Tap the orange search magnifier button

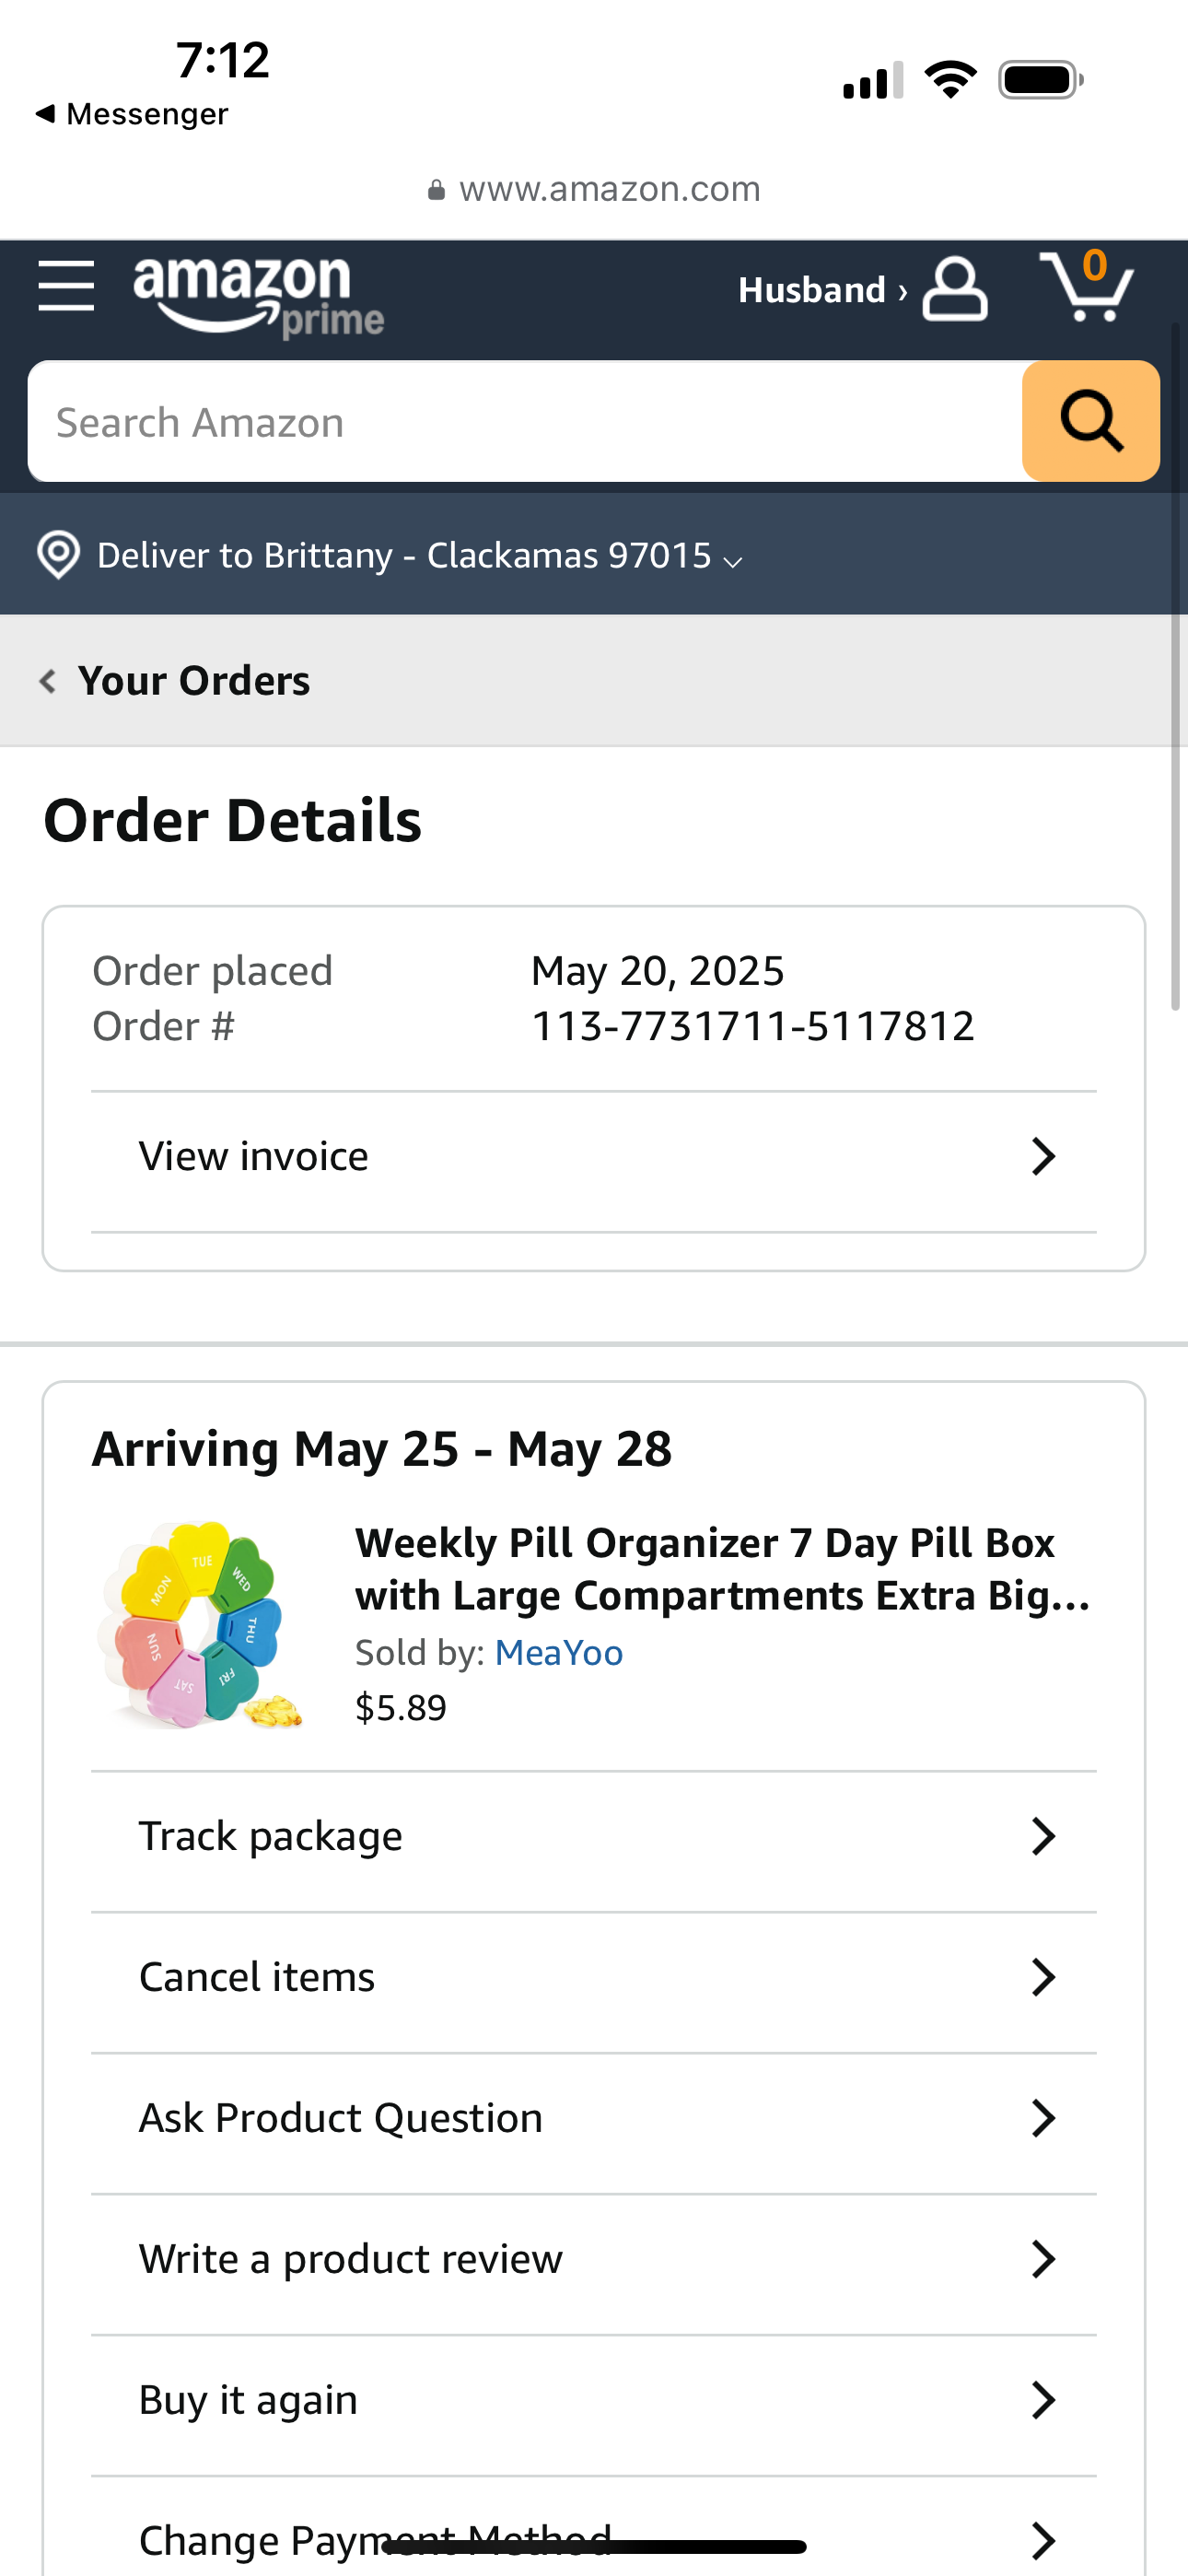click(1090, 421)
